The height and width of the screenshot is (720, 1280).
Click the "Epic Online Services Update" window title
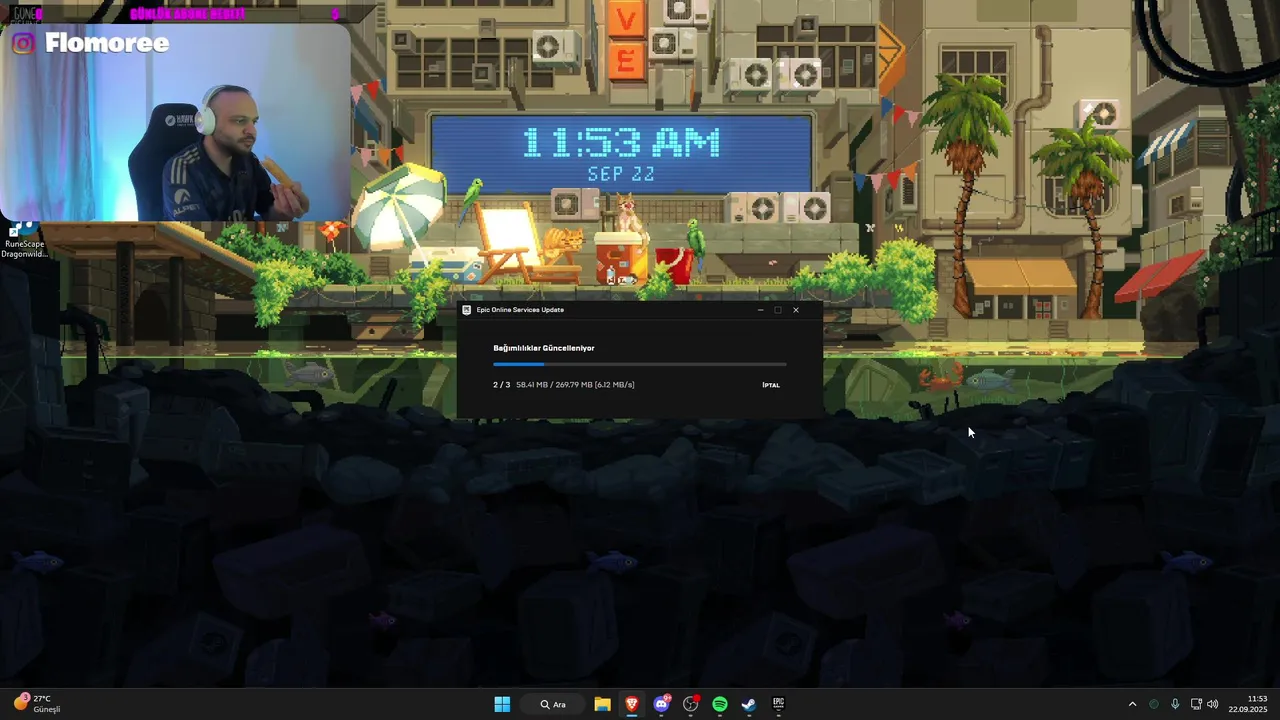pos(520,310)
